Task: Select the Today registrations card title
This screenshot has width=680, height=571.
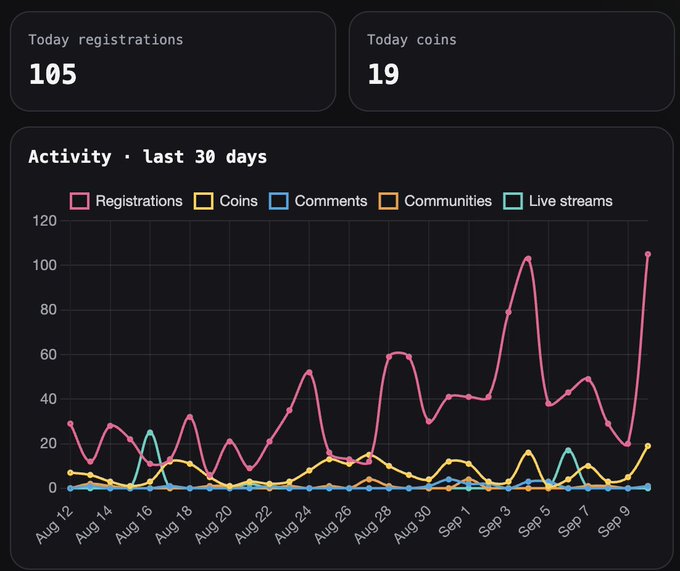Action: [x=106, y=40]
